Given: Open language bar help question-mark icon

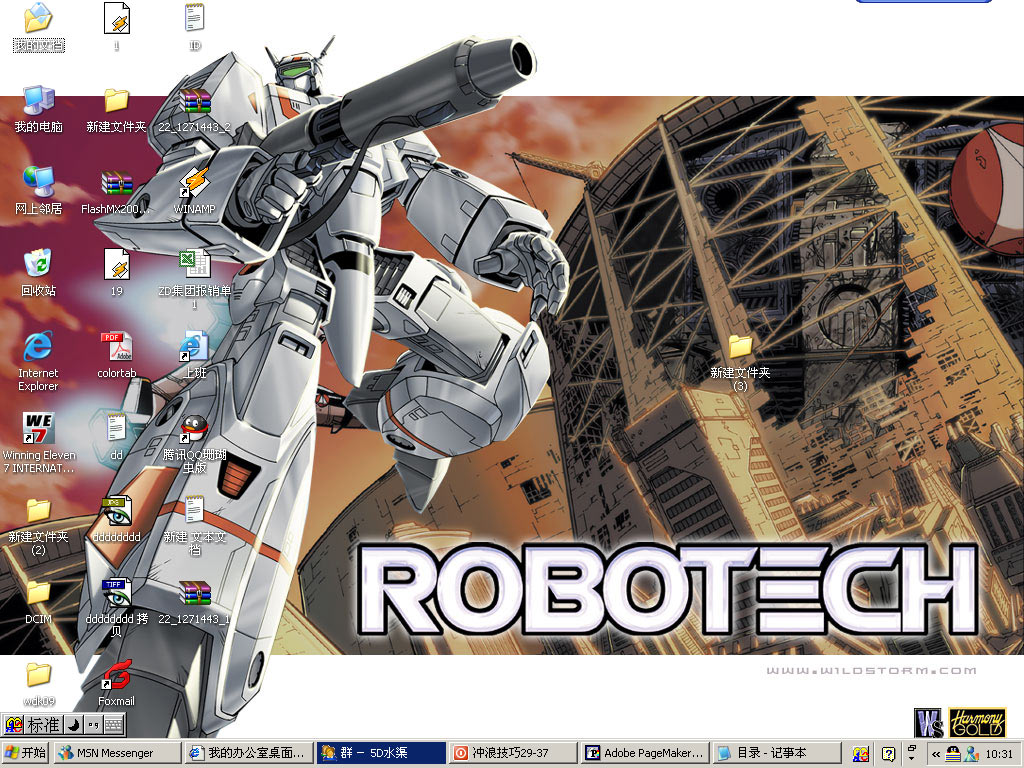Looking at the screenshot, I should pos(888,754).
